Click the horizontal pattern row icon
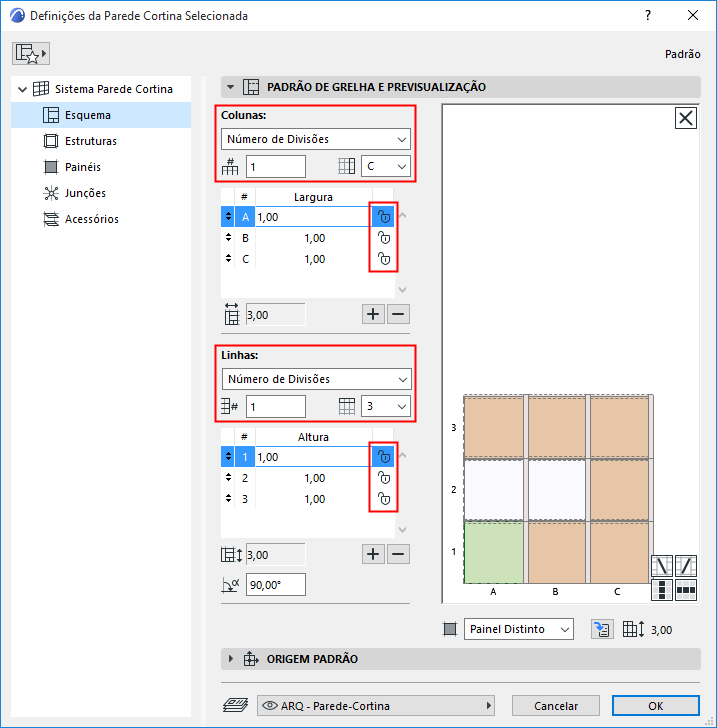Image resolution: width=717 pixels, height=728 pixels. pyautogui.click(x=685, y=590)
